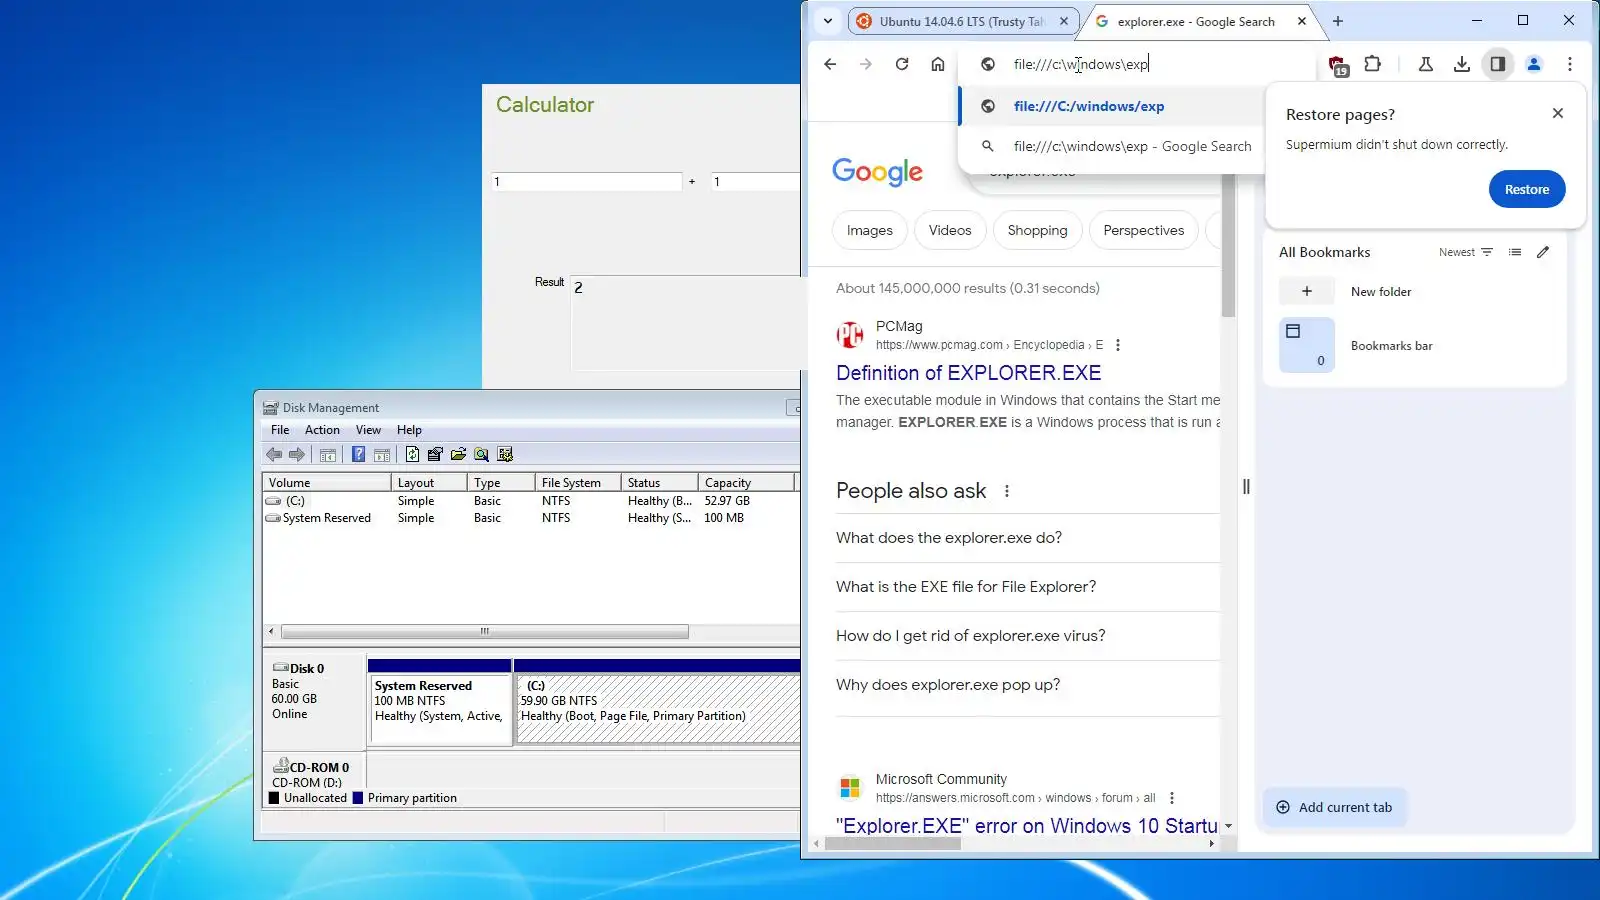The height and width of the screenshot is (900, 1600).
Task: Click the Google logo
Action: pyautogui.click(x=877, y=172)
